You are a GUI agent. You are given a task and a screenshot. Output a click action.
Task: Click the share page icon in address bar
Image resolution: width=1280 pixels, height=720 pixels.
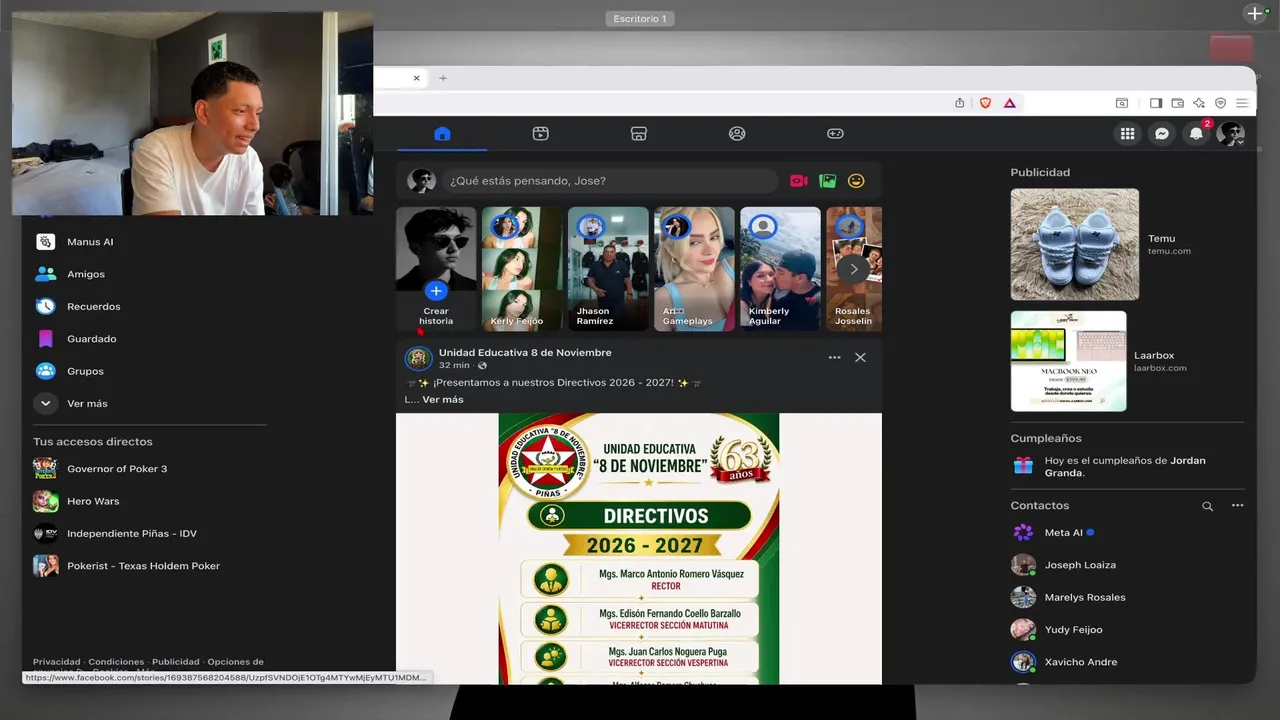pos(960,102)
